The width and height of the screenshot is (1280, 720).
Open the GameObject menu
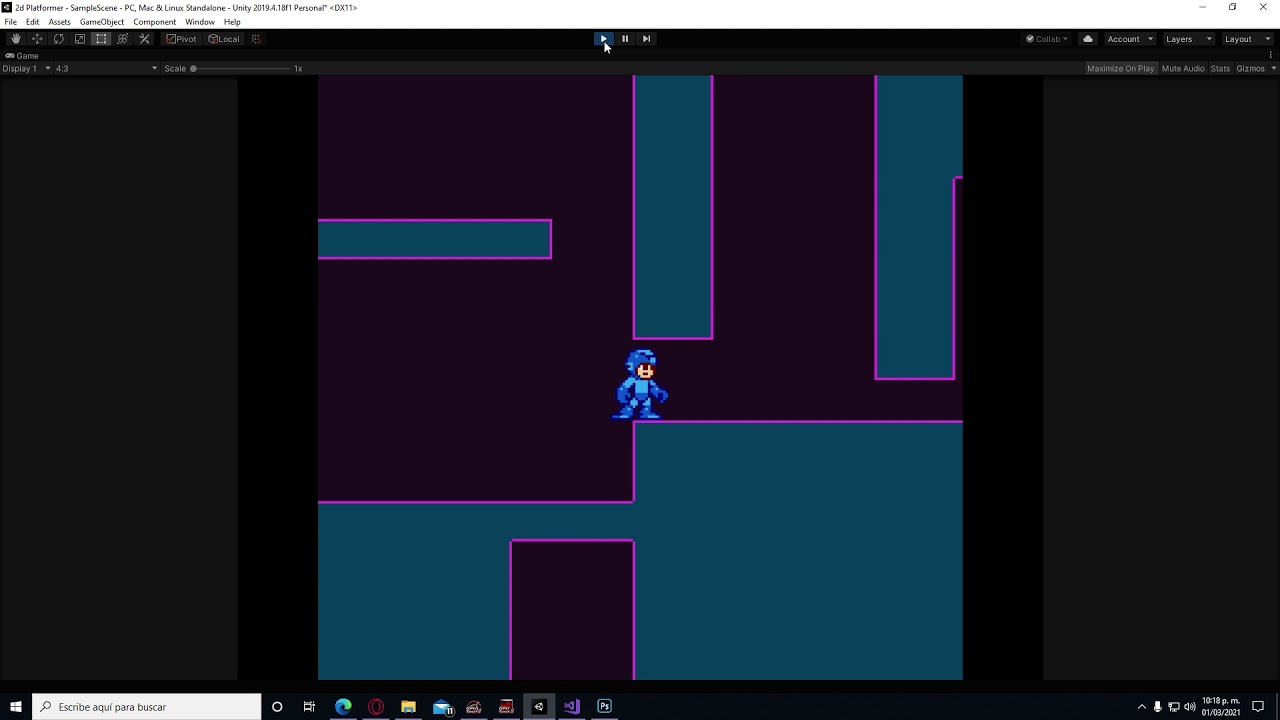(x=101, y=22)
